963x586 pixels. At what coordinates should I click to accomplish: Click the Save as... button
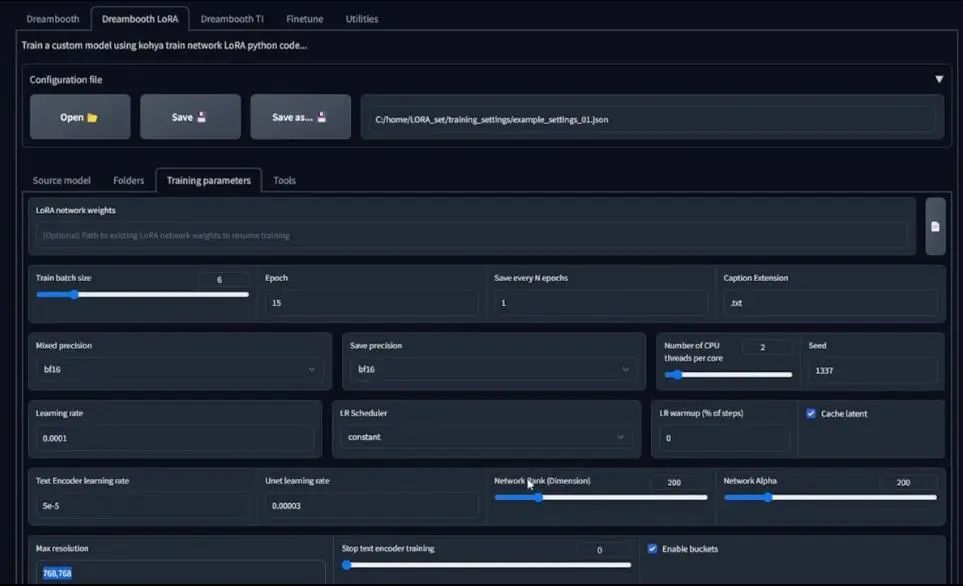click(x=300, y=117)
